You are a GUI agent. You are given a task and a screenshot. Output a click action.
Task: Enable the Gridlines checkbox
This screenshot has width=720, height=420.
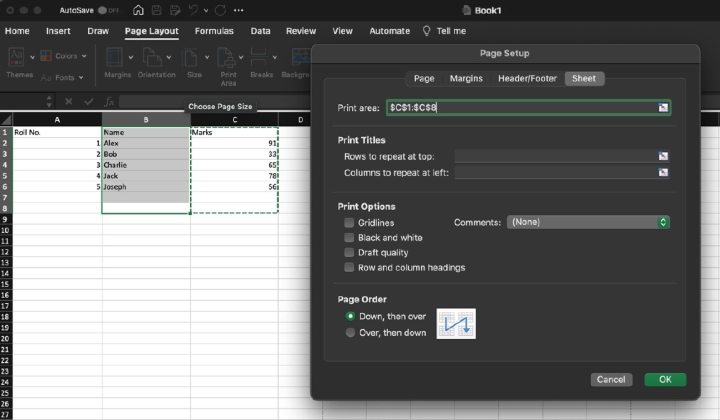(349, 222)
